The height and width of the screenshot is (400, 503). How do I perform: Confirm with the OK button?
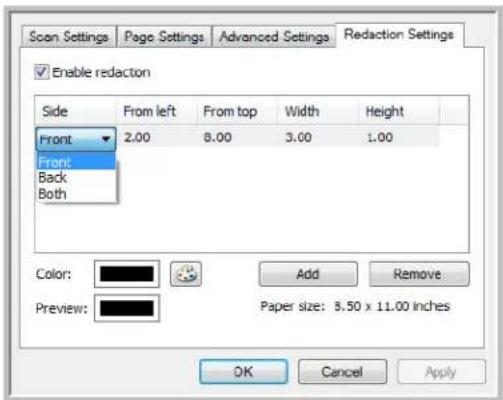click(x=243, y=372)
